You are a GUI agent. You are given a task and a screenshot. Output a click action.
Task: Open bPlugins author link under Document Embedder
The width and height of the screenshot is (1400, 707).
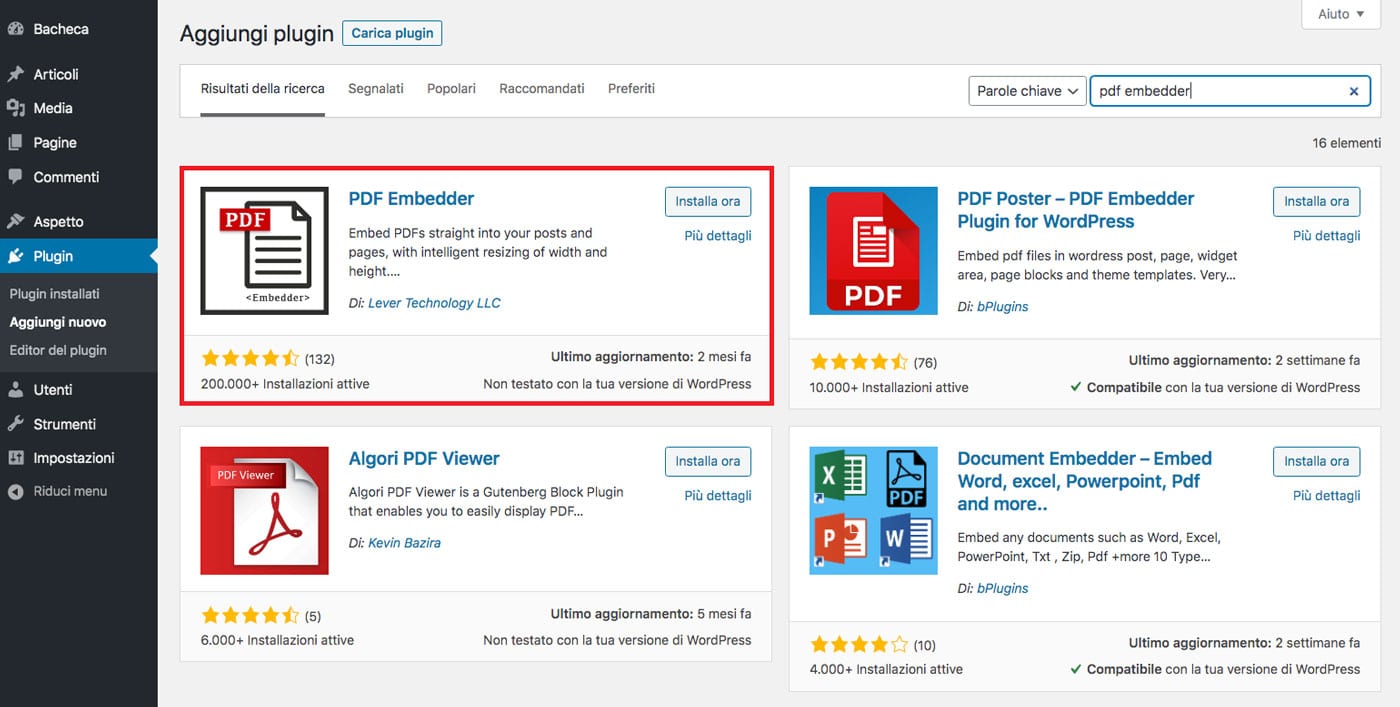tap(1003, 589)
